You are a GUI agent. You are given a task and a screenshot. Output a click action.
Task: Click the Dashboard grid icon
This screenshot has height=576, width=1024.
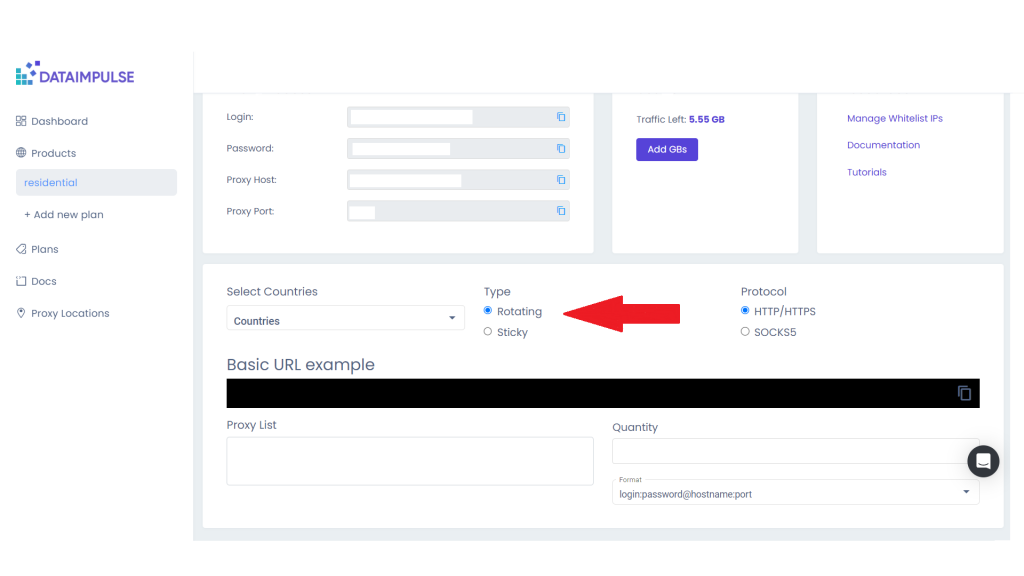click(x=21, y=121)
